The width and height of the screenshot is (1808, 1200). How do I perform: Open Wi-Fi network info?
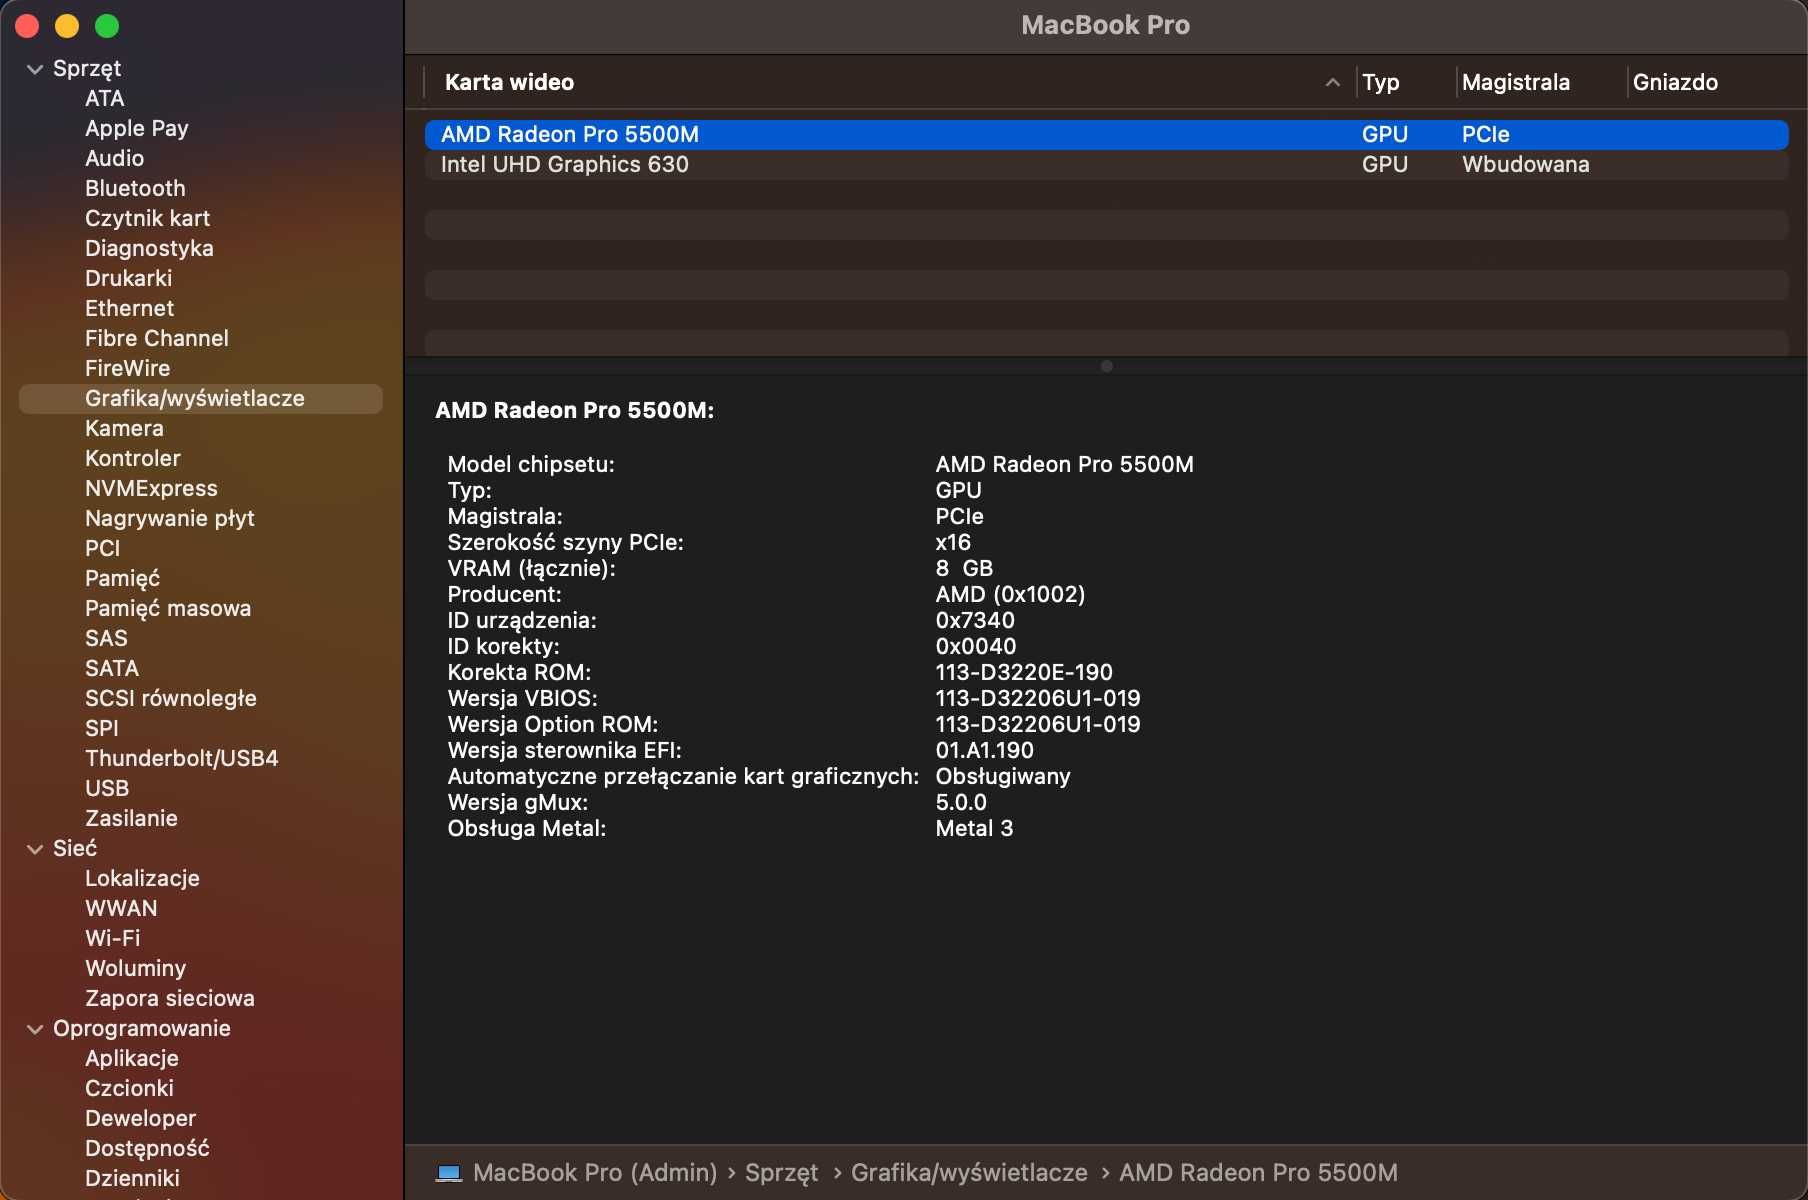113,938
